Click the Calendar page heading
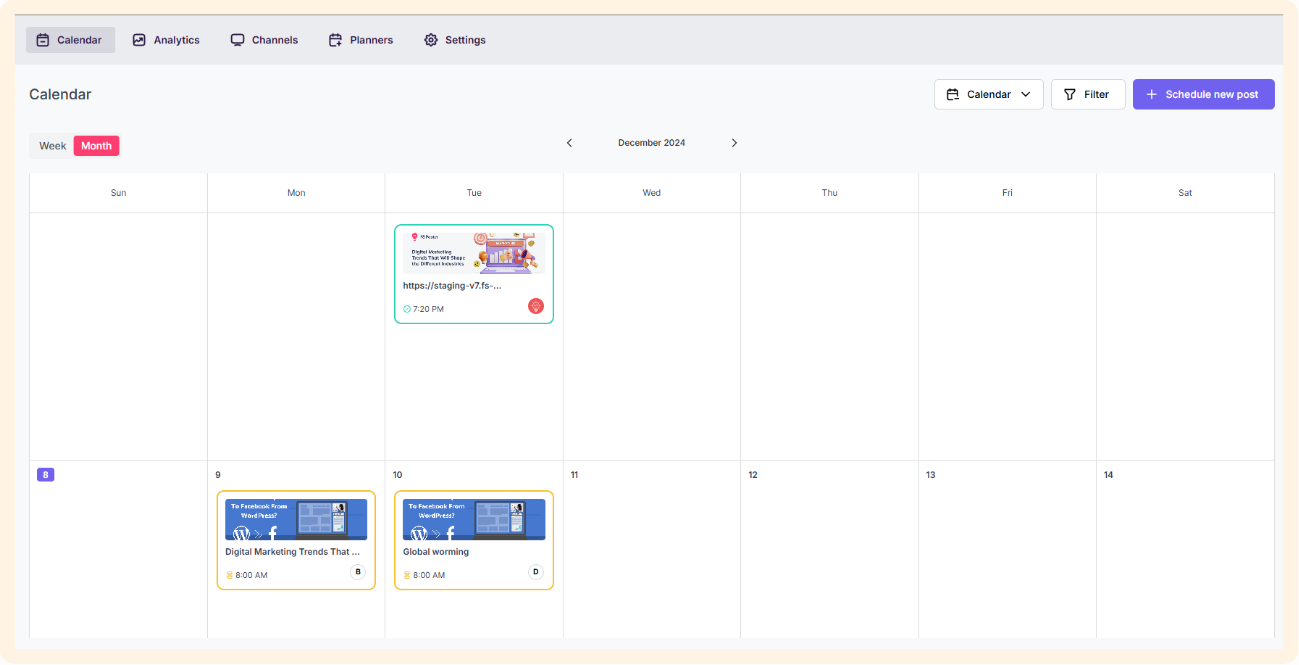This screenshot has width=1299, height=665. tap(60, 94)
